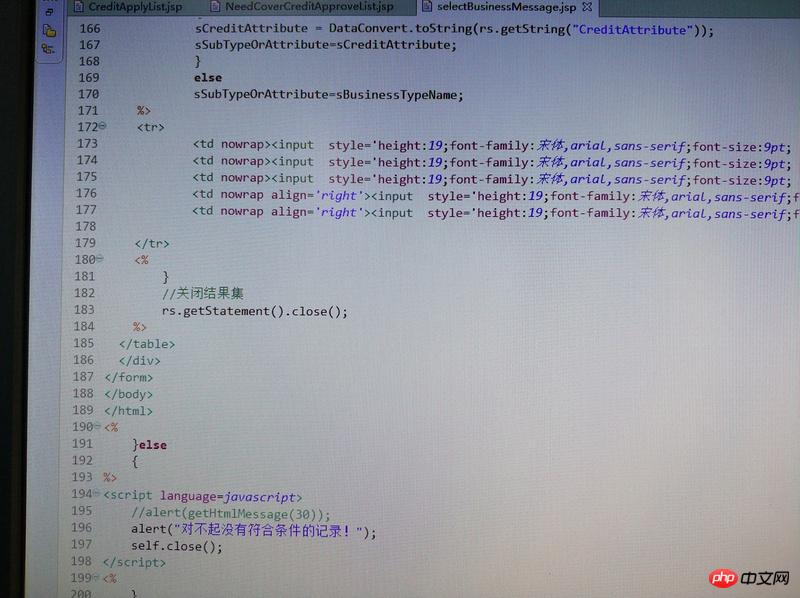Click the "<tr>" tag on line 172

click(x=151, y=127)
